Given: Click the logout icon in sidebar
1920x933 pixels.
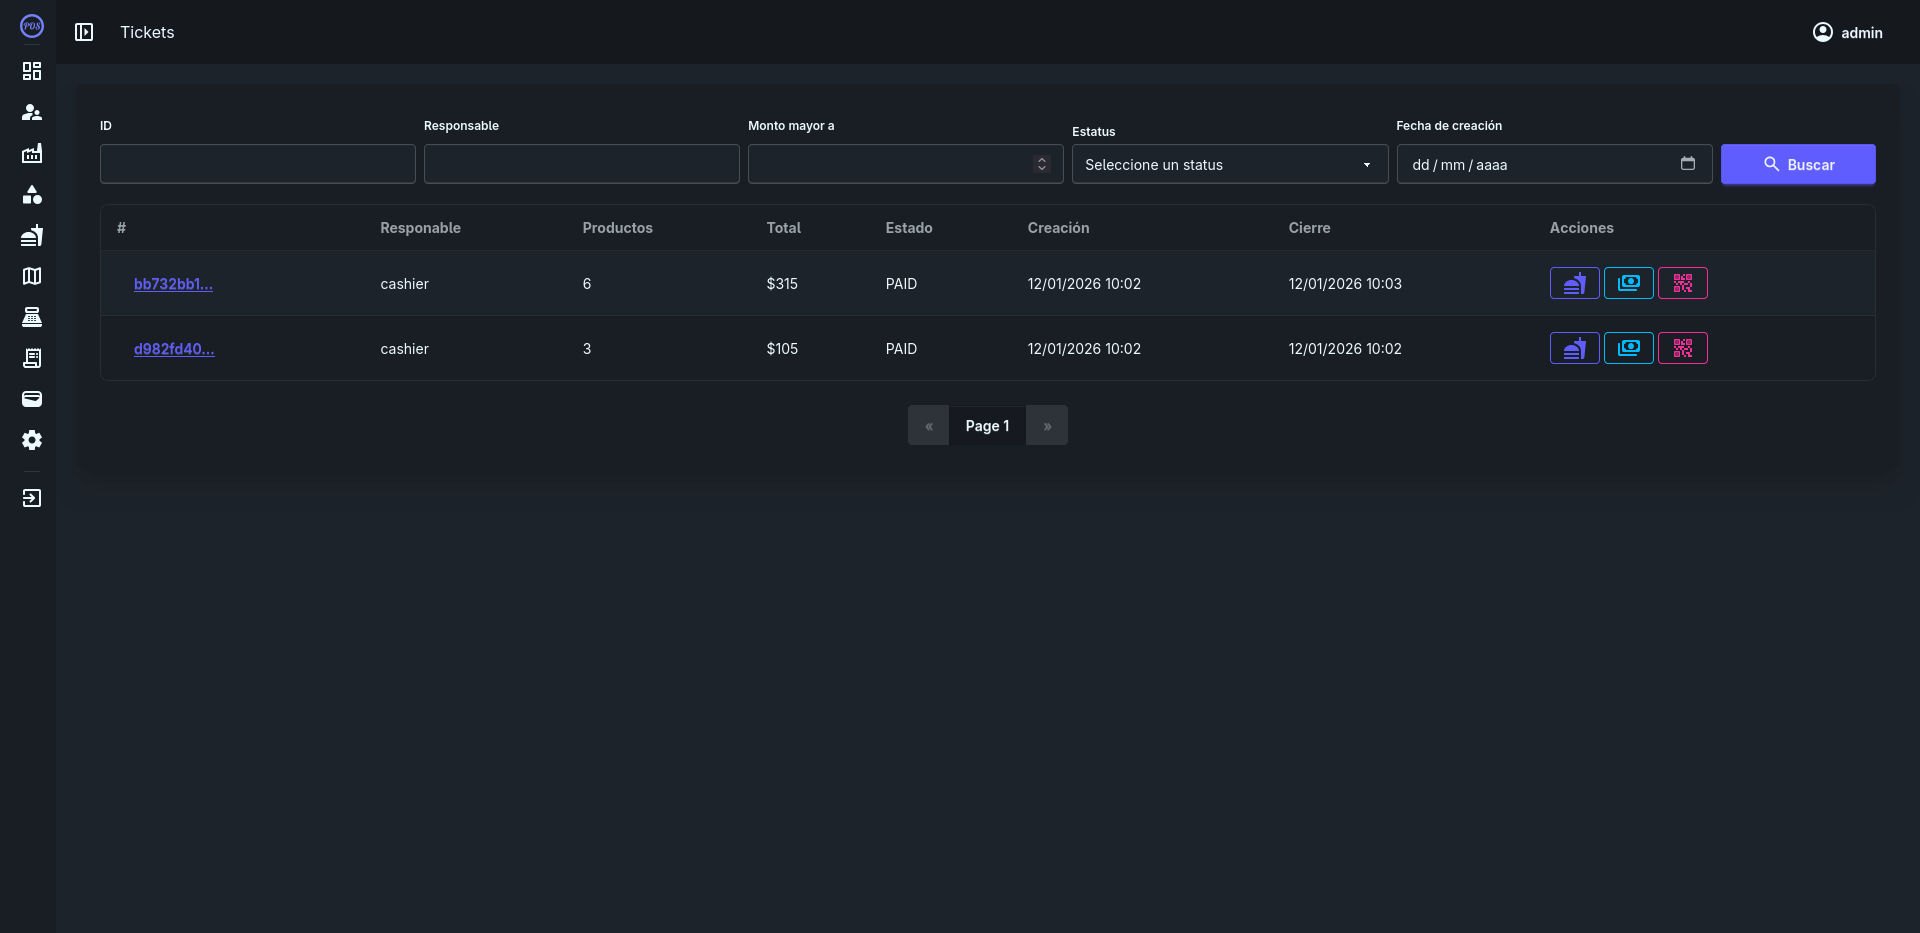Looking at the screenshot, I should tap(32, 498).
